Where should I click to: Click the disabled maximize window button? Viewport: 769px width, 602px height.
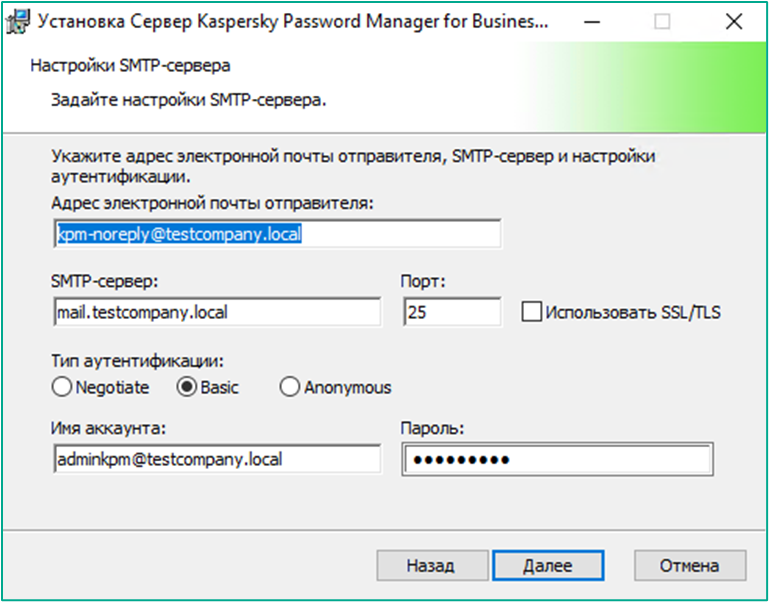662,22
